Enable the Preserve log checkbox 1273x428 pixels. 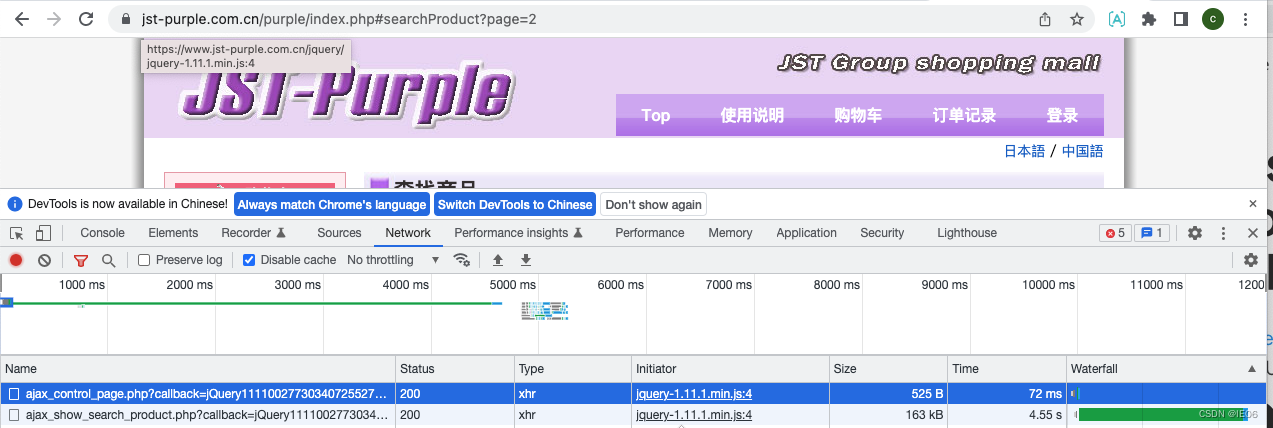click(144, 260)
